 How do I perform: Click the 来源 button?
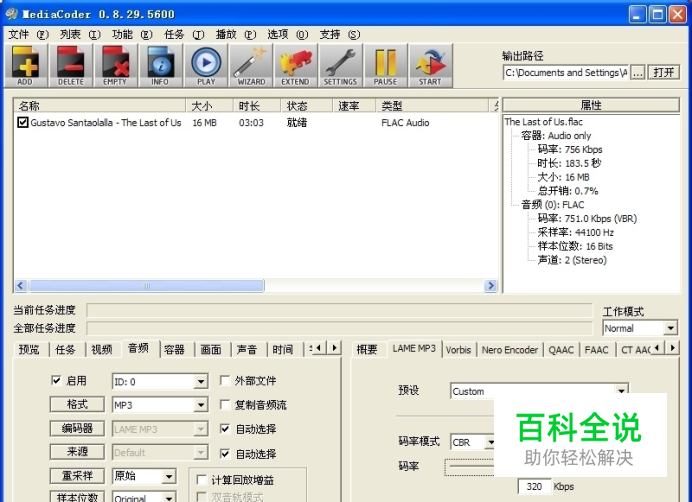[77, 451]
